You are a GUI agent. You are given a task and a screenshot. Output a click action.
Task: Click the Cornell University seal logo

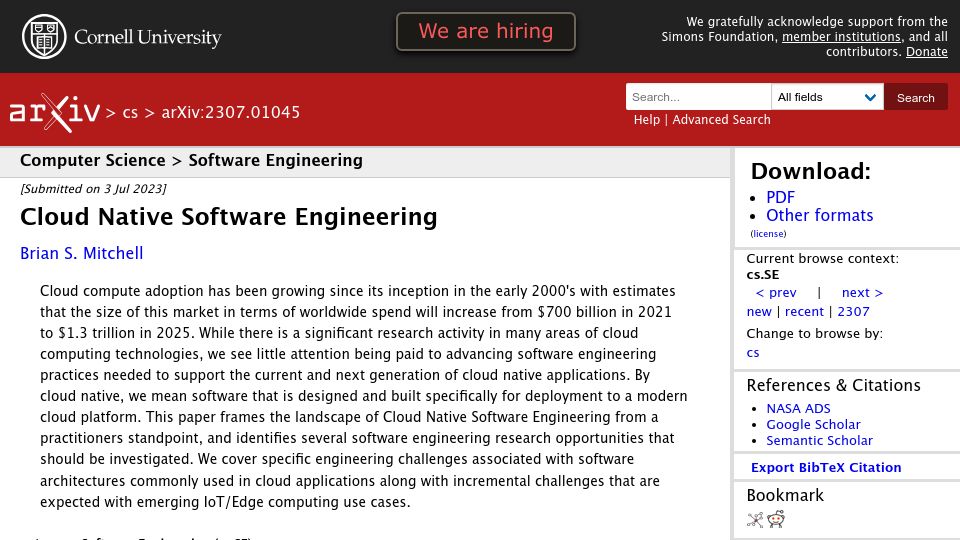click(44, 37)
